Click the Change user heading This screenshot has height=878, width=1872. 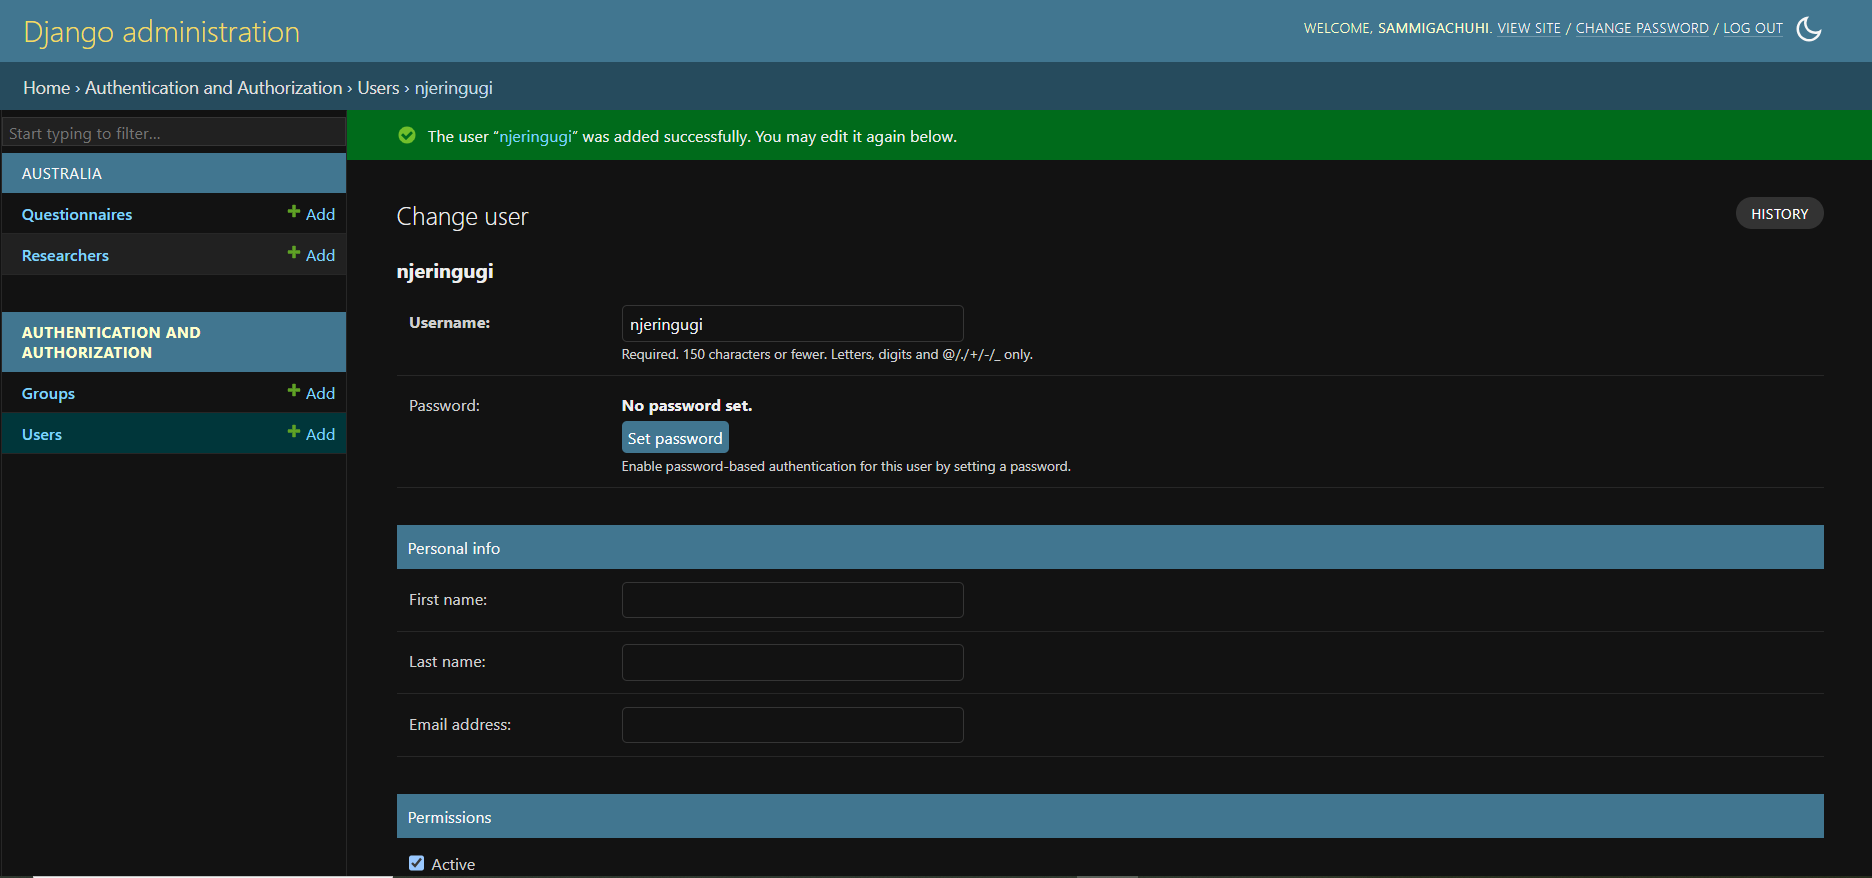[x=462, y=217]
